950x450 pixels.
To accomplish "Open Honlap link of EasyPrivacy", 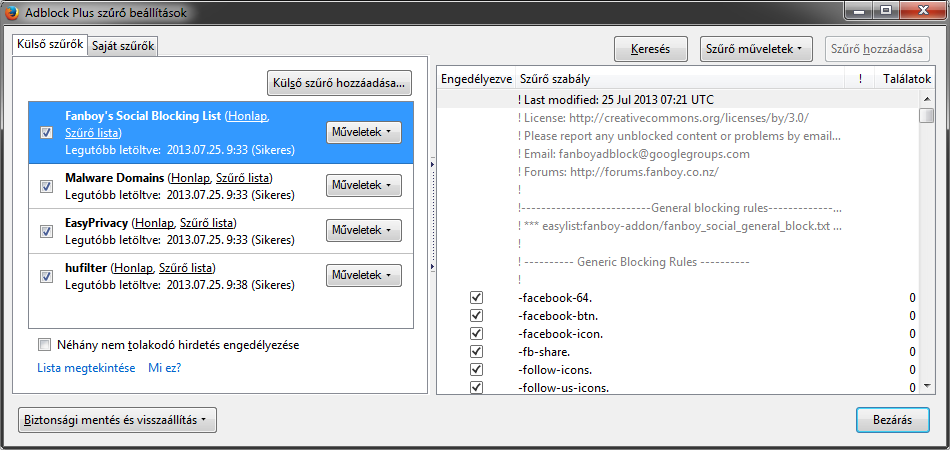I will coord(153,223).
